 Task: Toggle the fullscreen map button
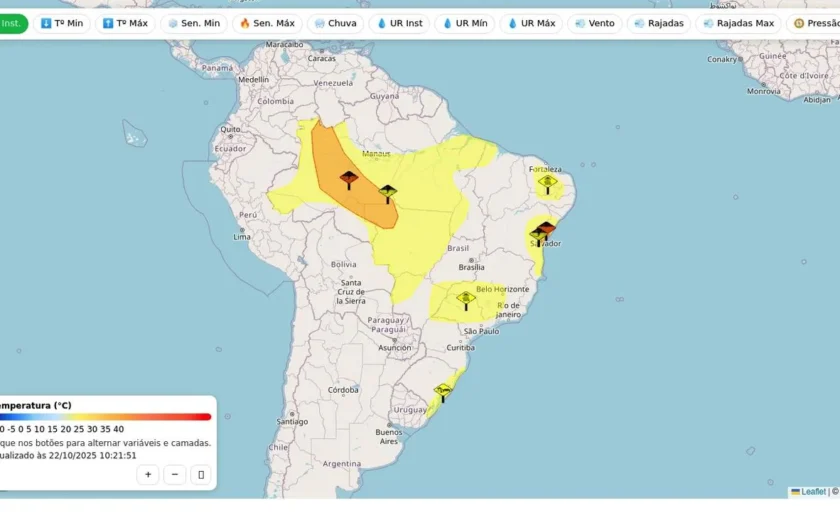(201, 475)
